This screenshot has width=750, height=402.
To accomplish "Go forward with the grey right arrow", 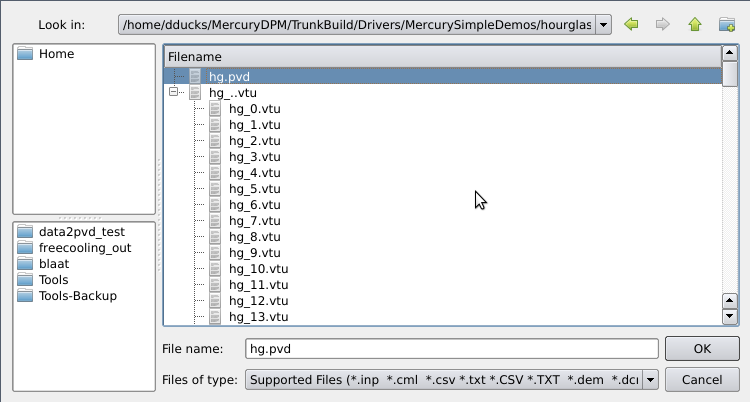I will (663, 24).
